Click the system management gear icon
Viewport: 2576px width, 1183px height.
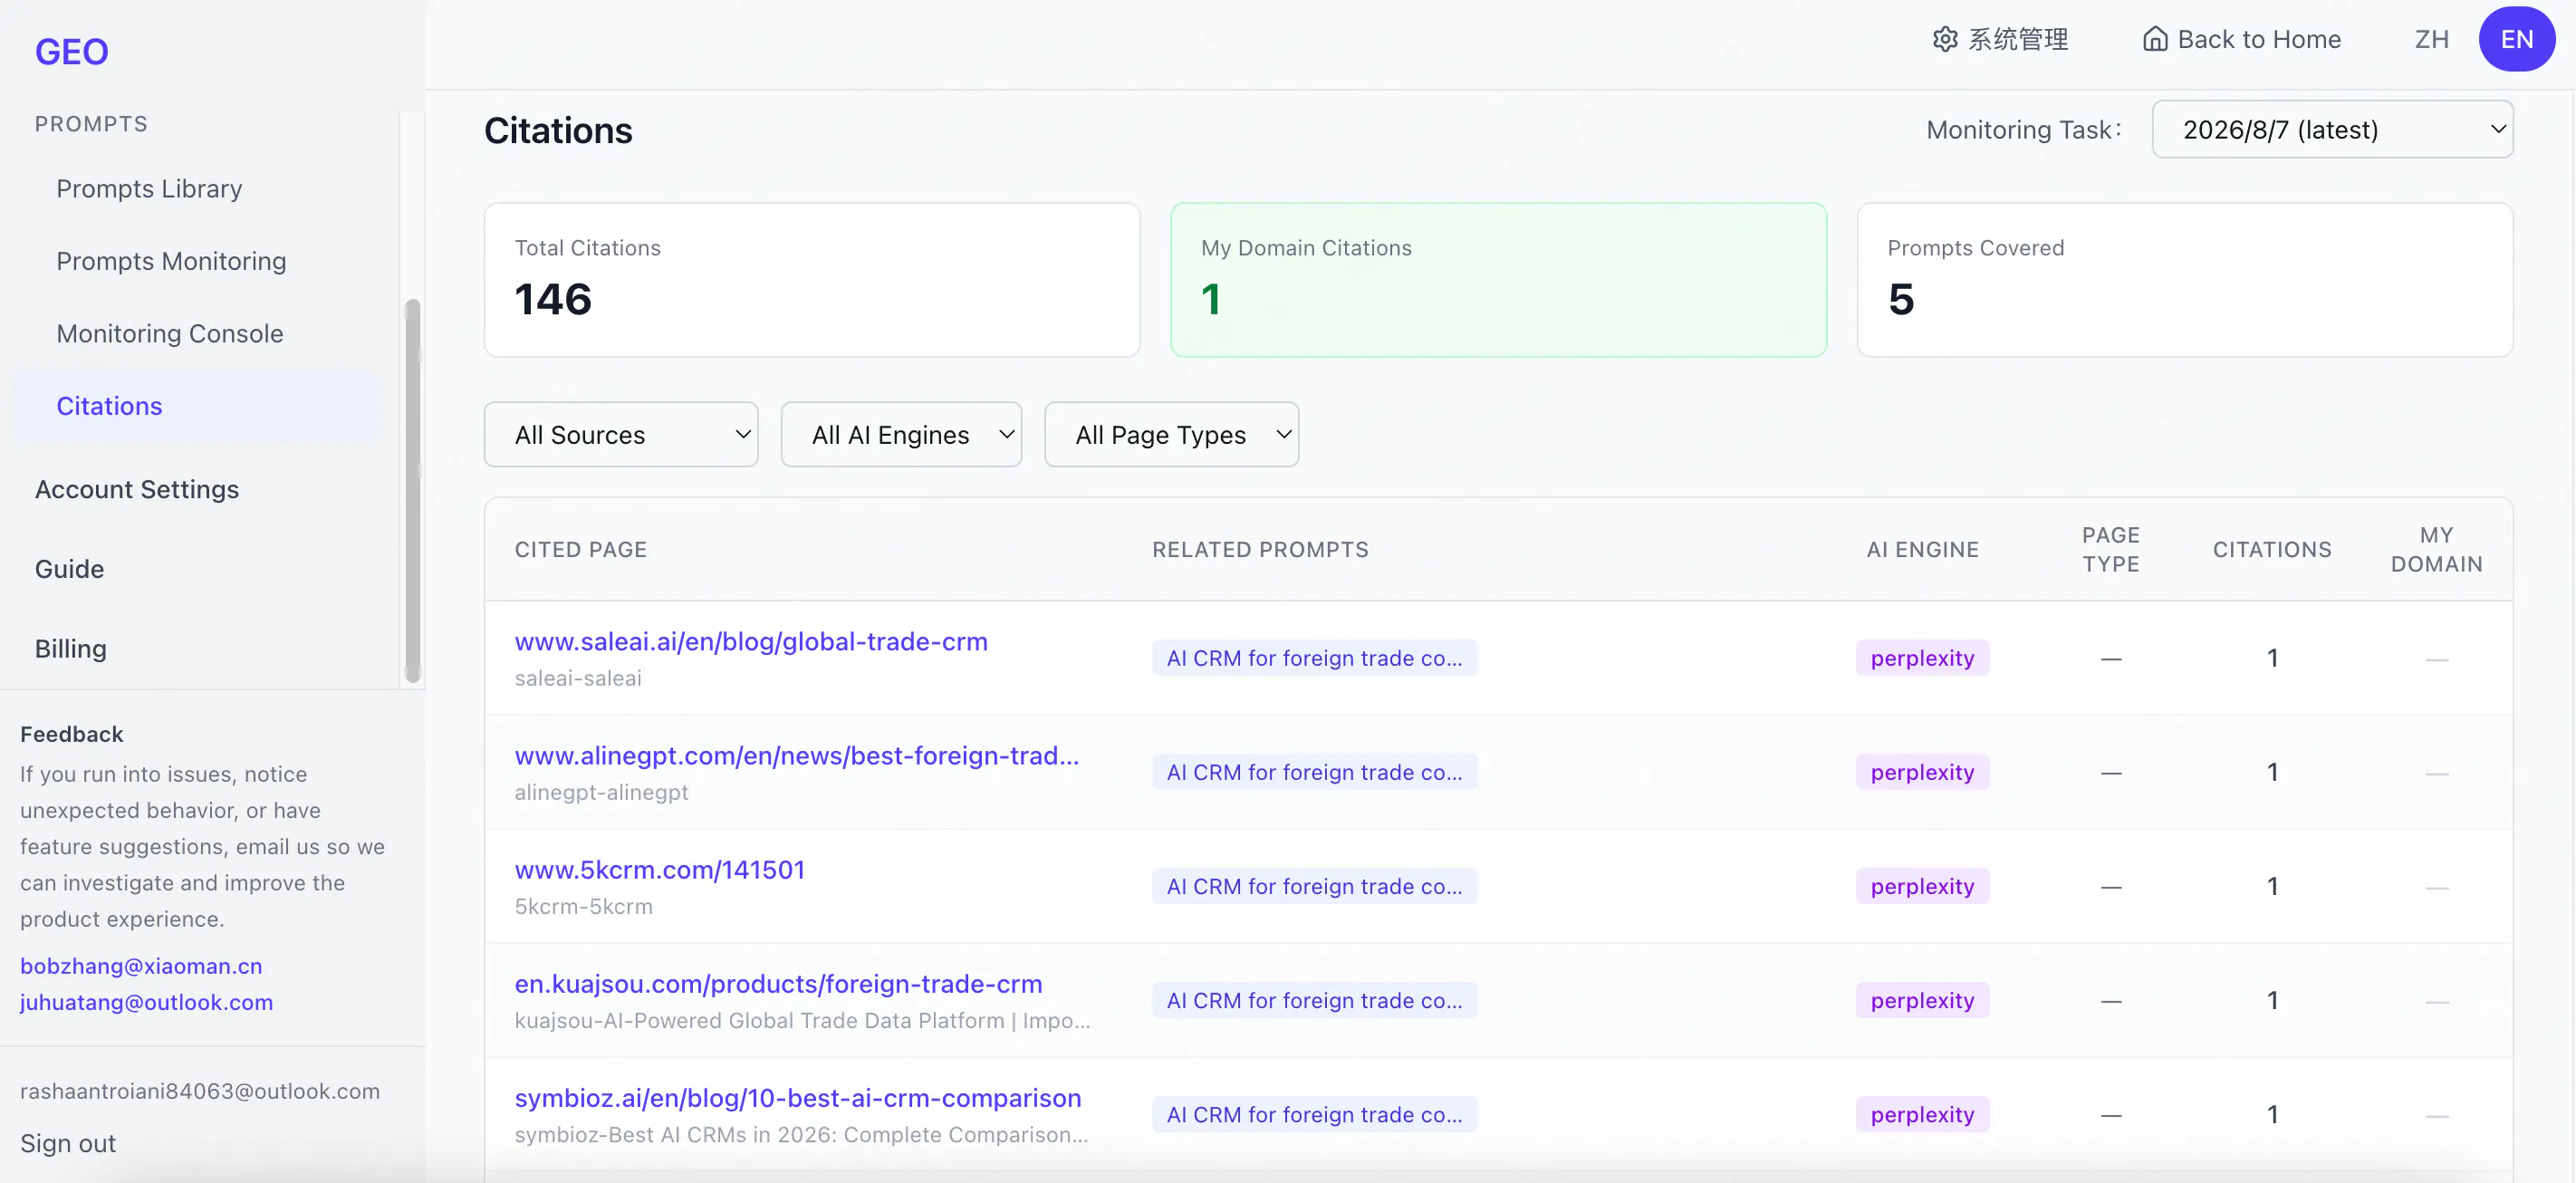click(x=1944, y=39)
